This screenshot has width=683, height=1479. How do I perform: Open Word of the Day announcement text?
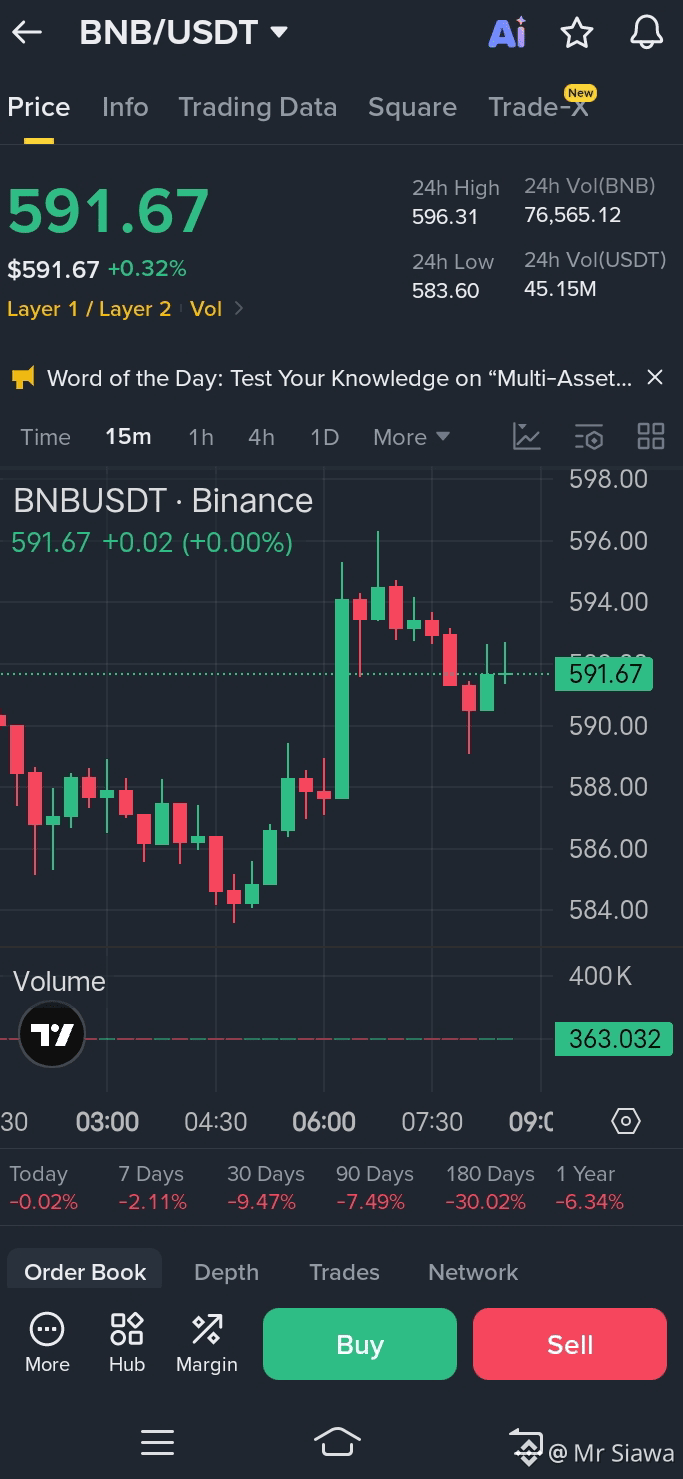click(339, 378)
